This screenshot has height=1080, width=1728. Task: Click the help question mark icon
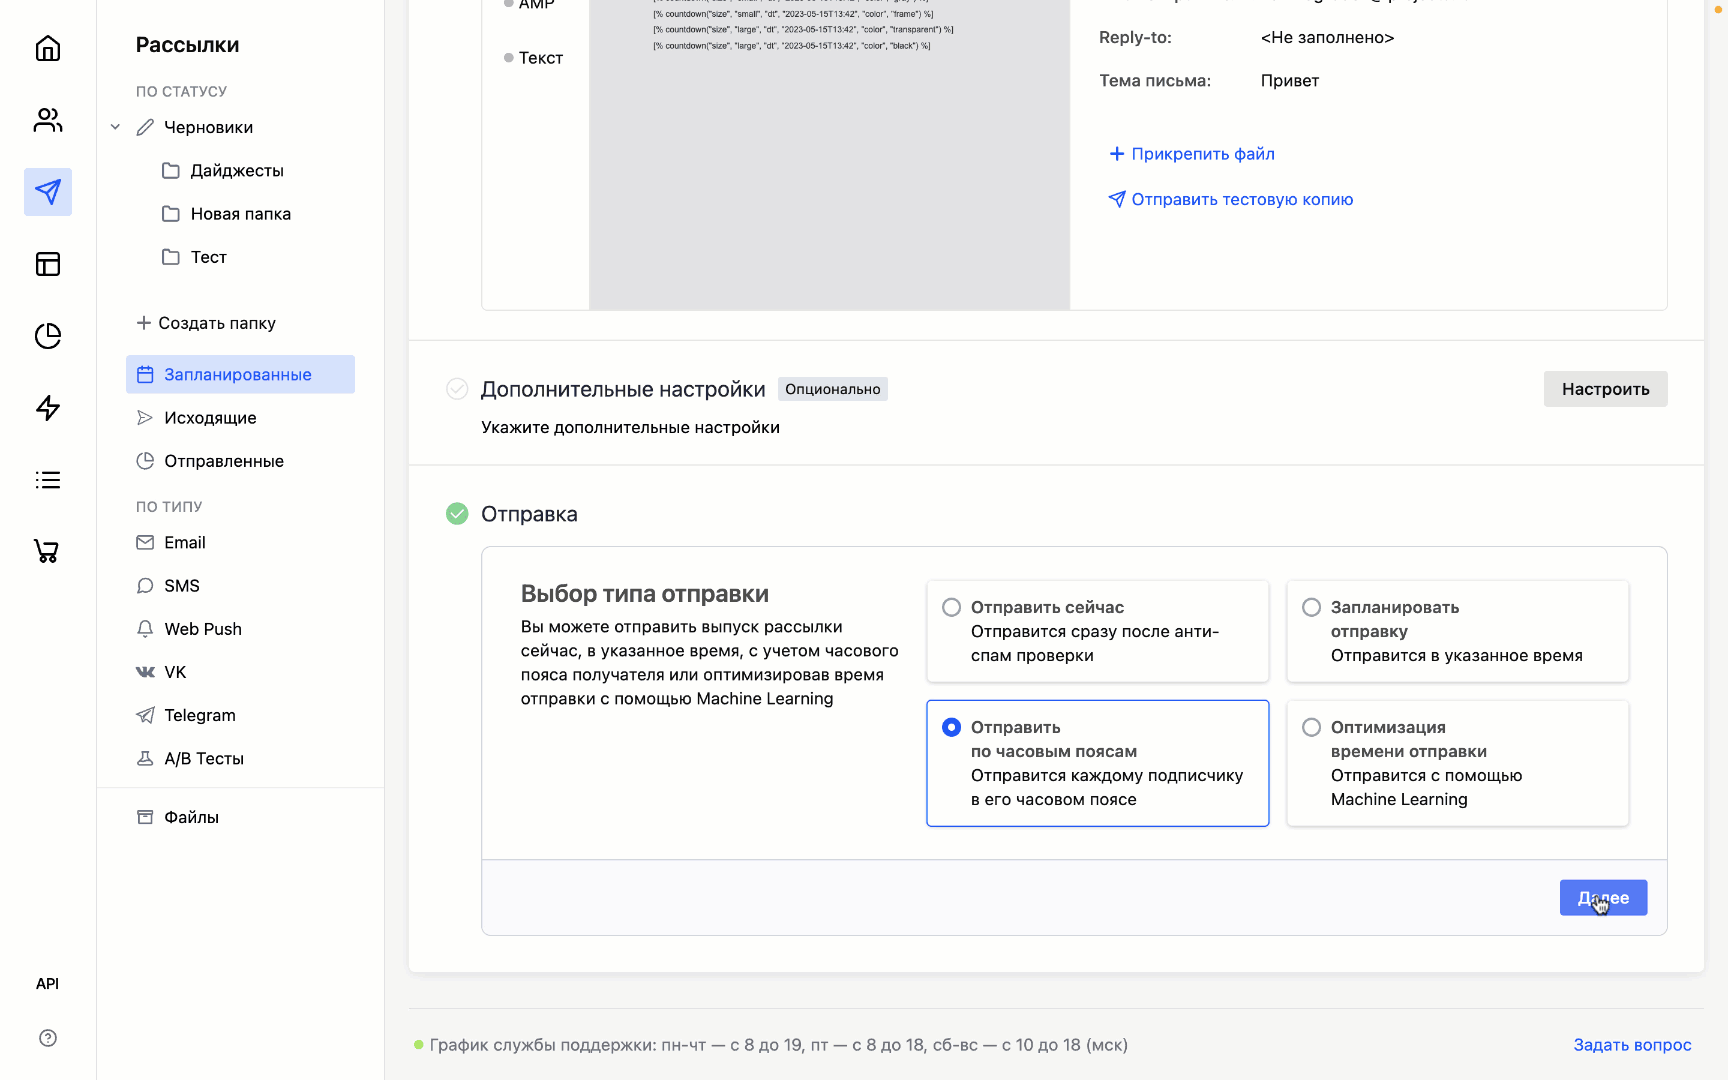[x=48, y=1038]
